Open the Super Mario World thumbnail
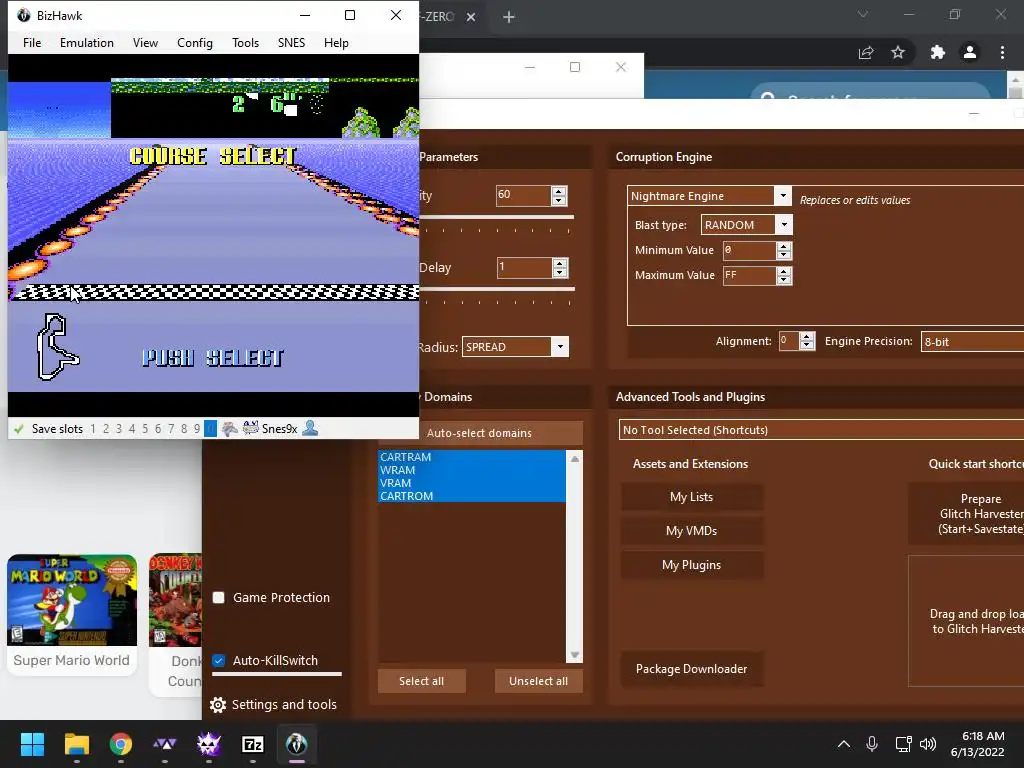This screenshot has height=768, width=1024. pyautogui.click(x=72, y=600)
